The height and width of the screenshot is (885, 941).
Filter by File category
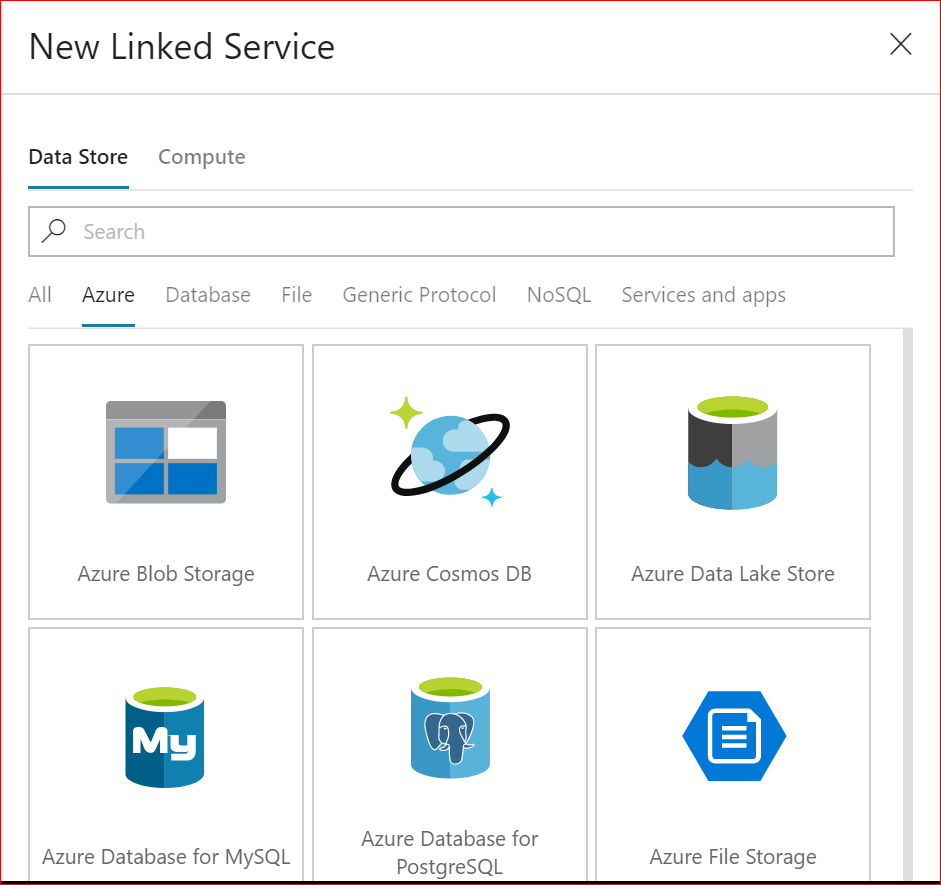(x=296, y=295)
